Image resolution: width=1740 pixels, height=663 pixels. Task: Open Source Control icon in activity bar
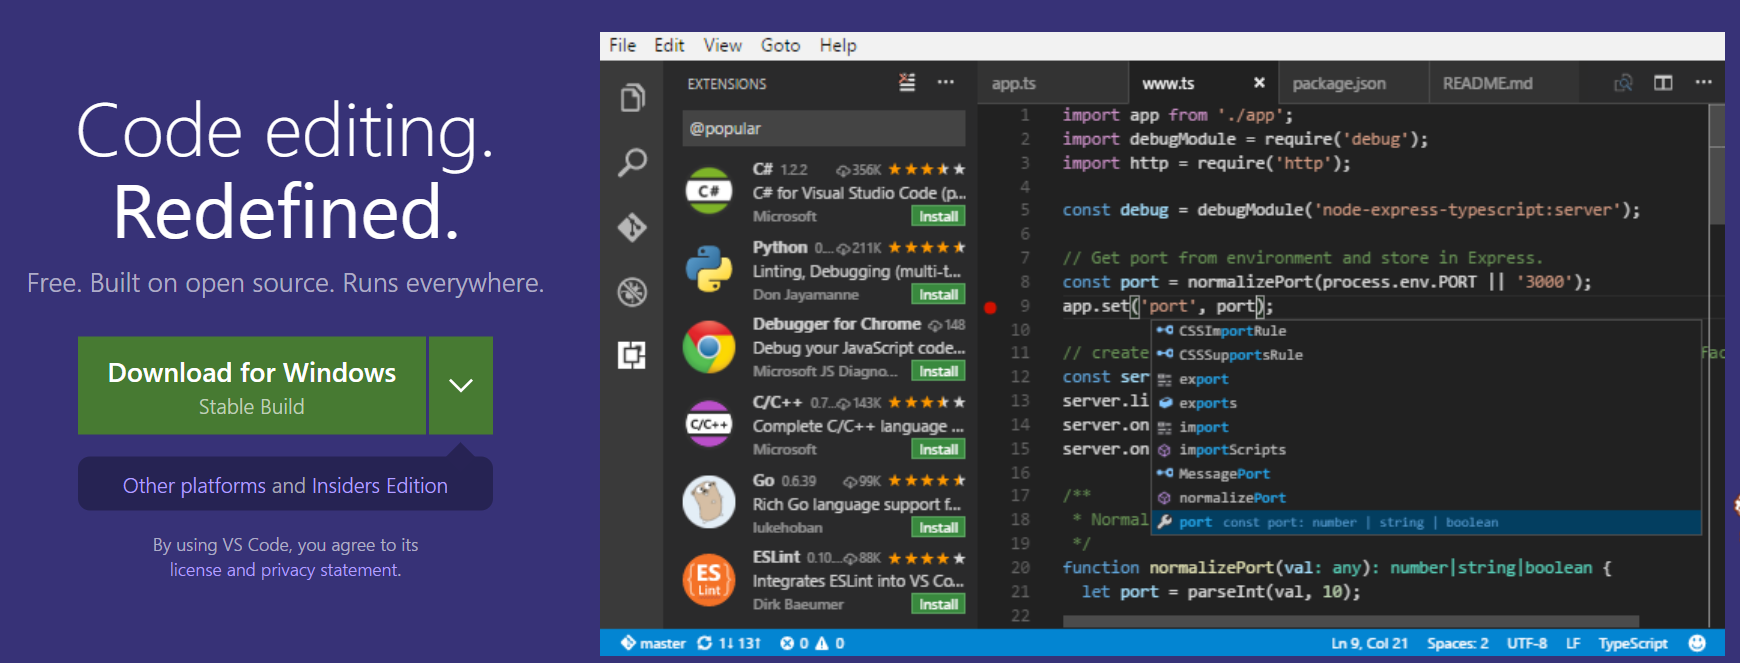pos(632,227)
